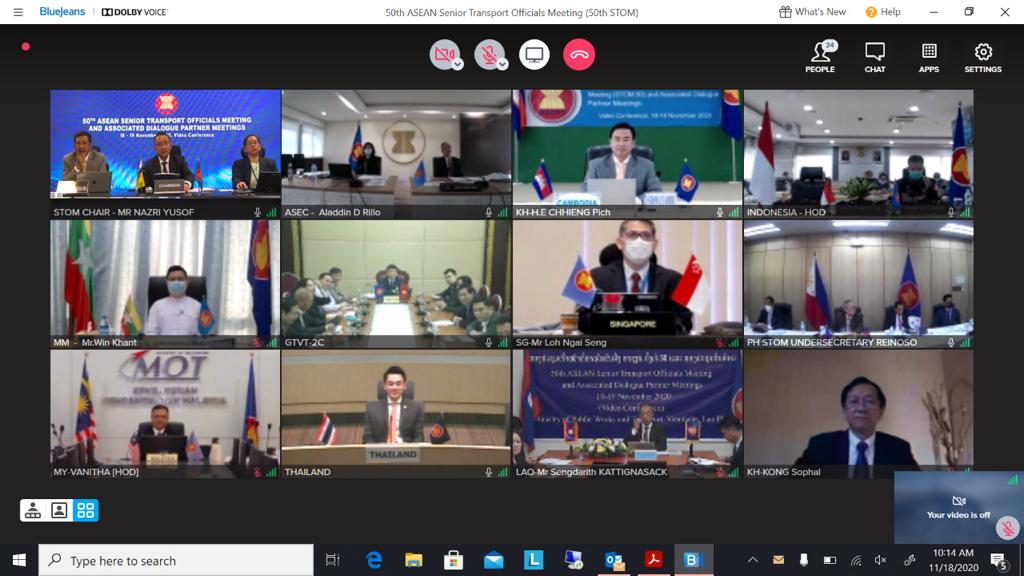1024x576 pixels.
Task: Expand camera options dropdown arrow
Action: (458, 64)
